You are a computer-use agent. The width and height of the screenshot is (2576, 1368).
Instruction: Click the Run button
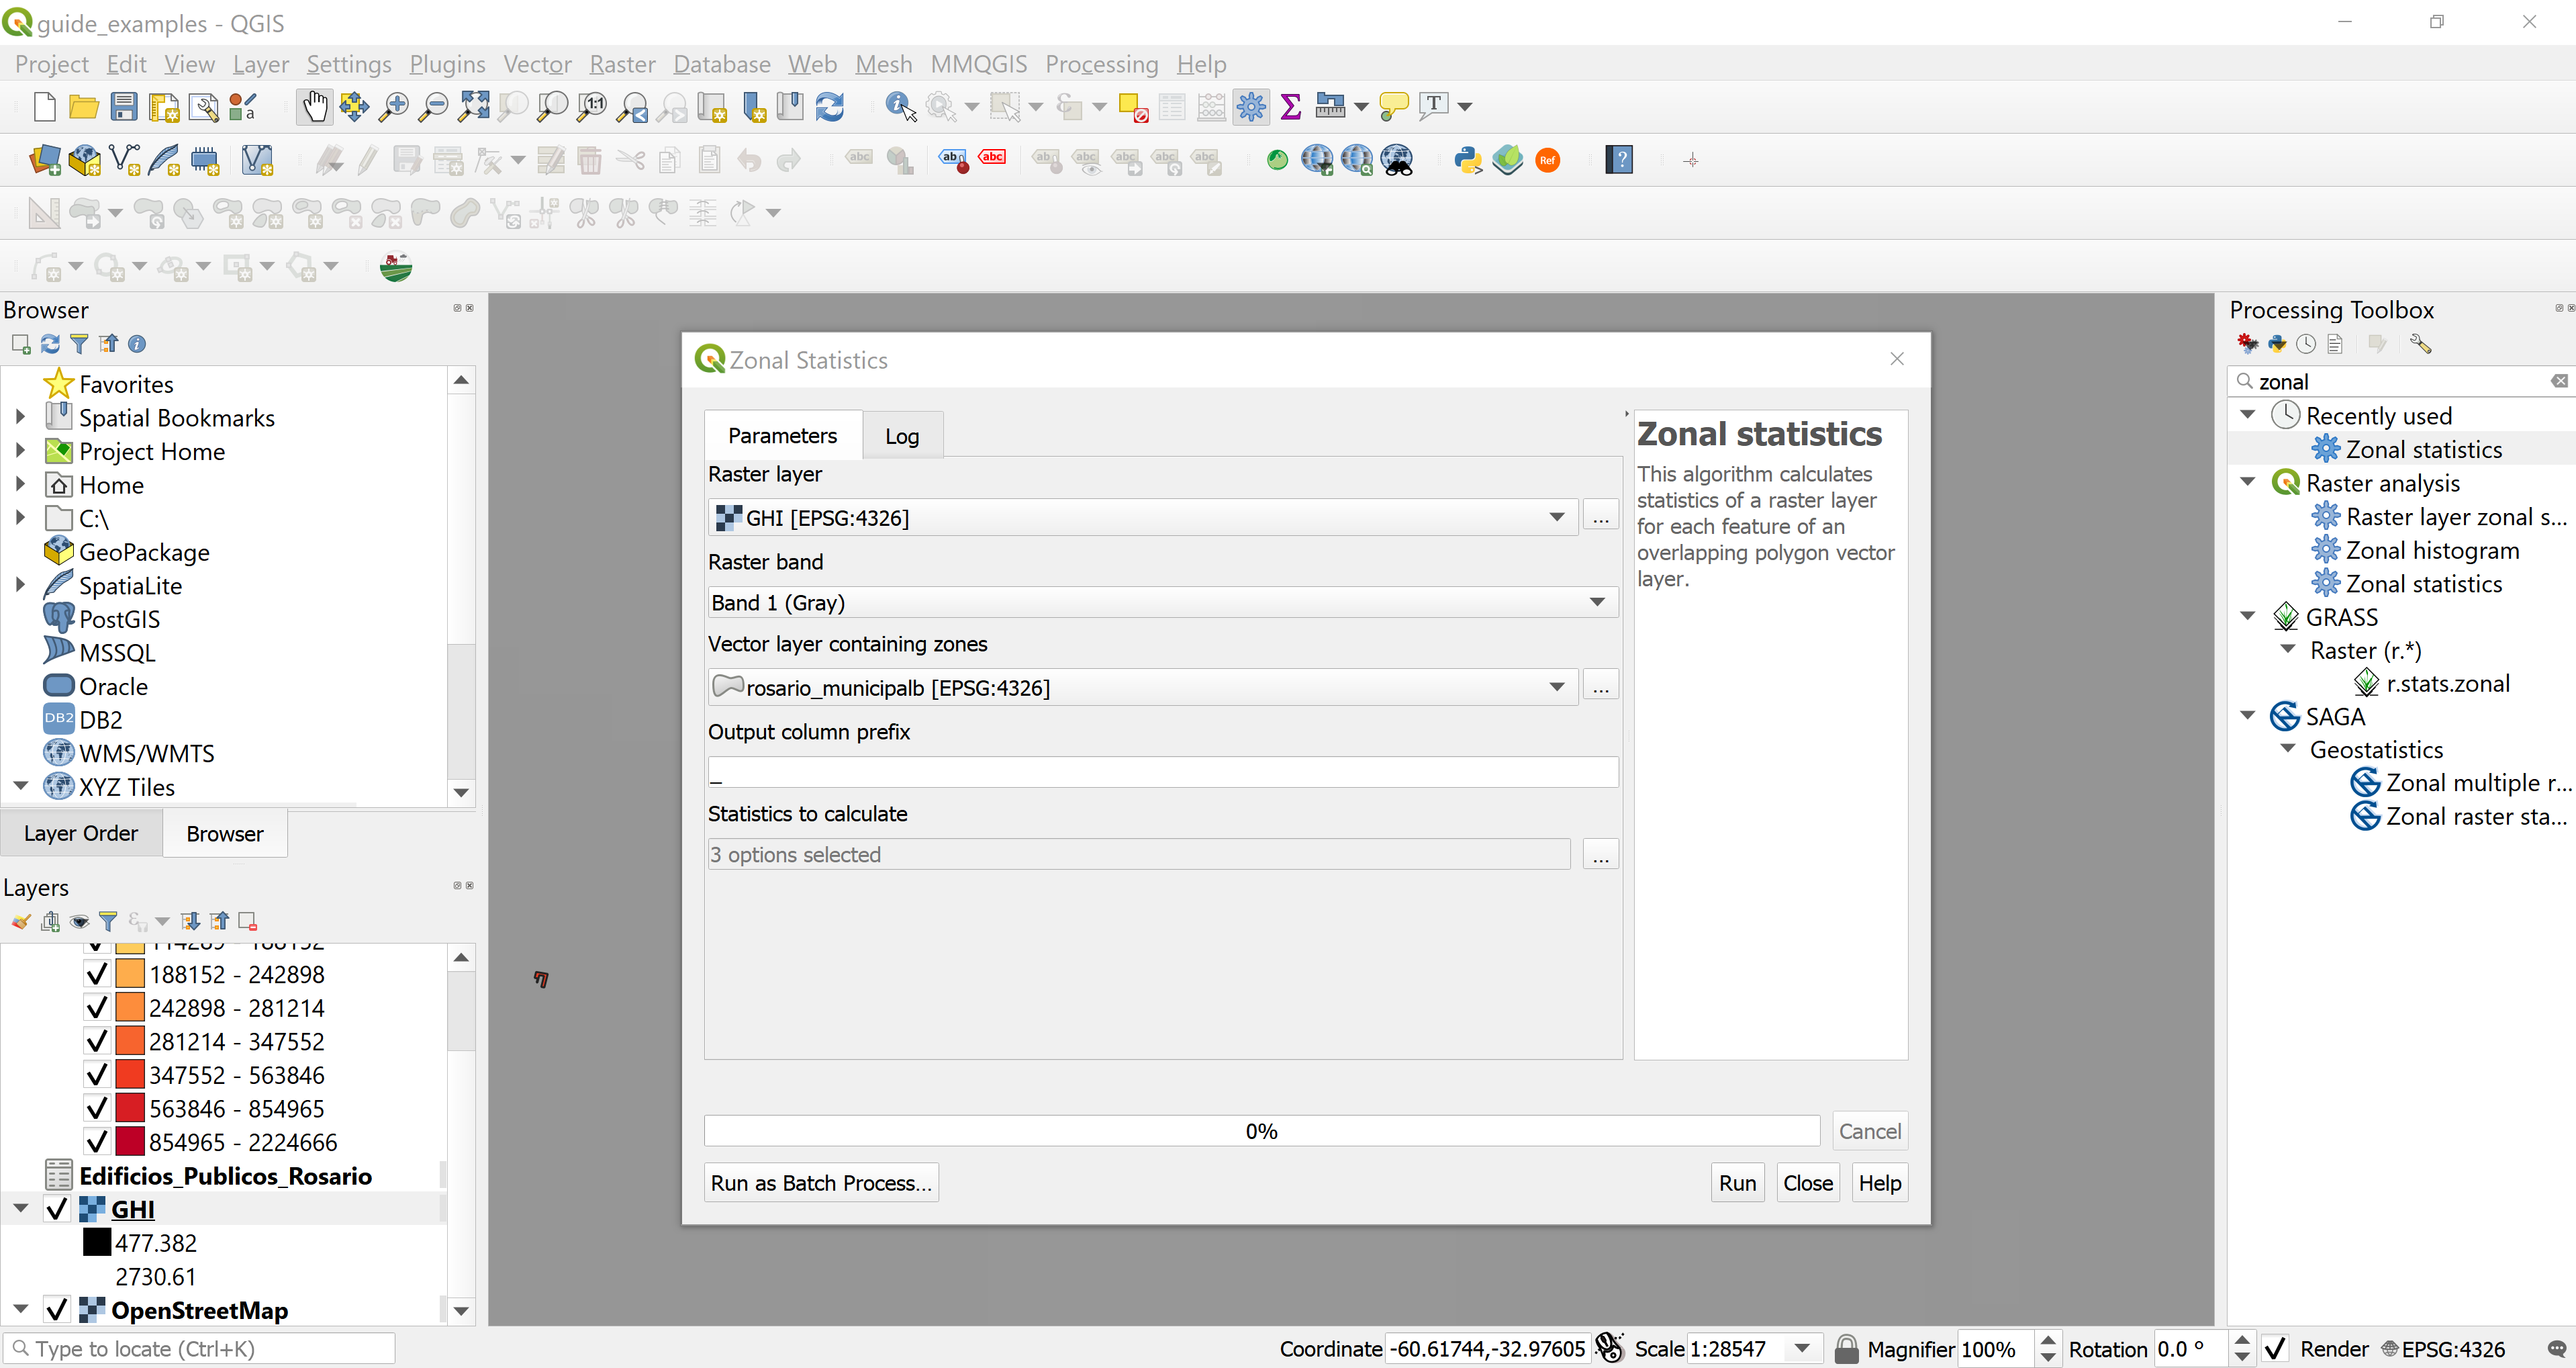point(1737,1182)
